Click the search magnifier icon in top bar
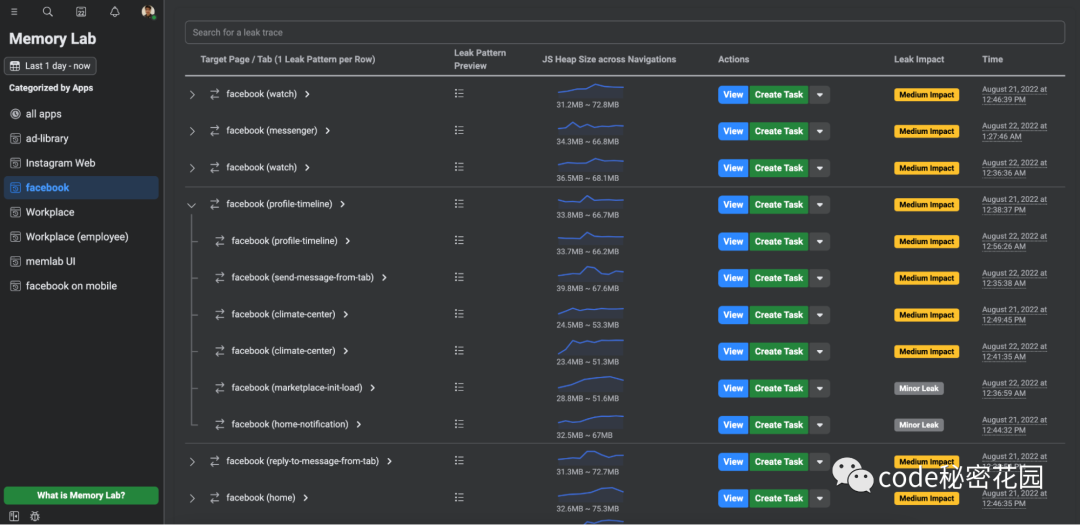1080x525 pixels. tap(48, 12)
